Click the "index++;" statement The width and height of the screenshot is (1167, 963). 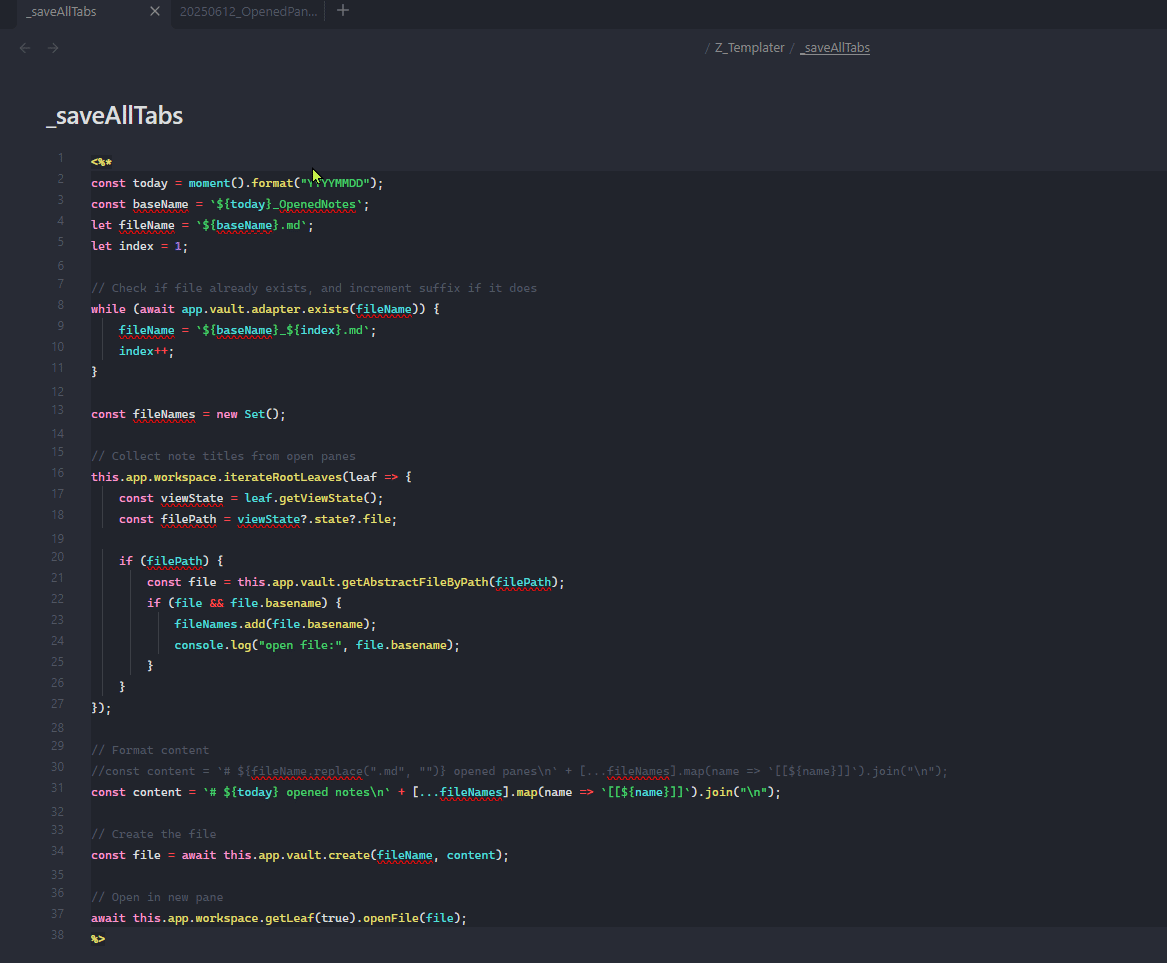coord(146,351)
